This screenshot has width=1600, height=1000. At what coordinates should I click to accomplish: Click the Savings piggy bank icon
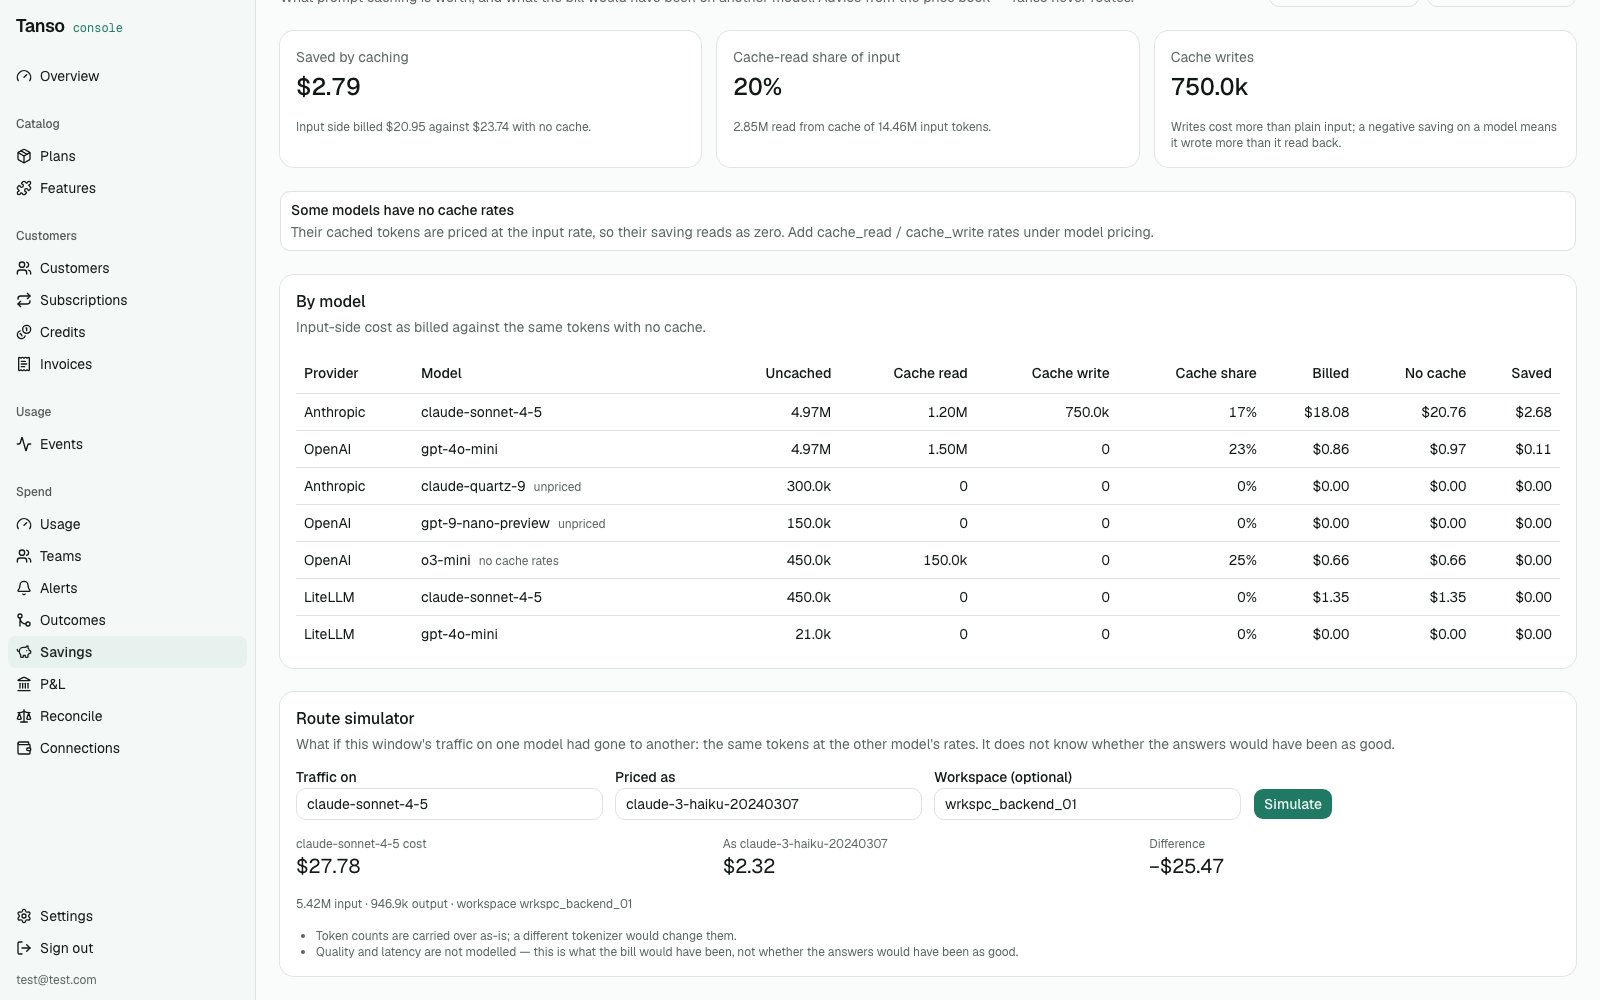[x=24, y=652]
